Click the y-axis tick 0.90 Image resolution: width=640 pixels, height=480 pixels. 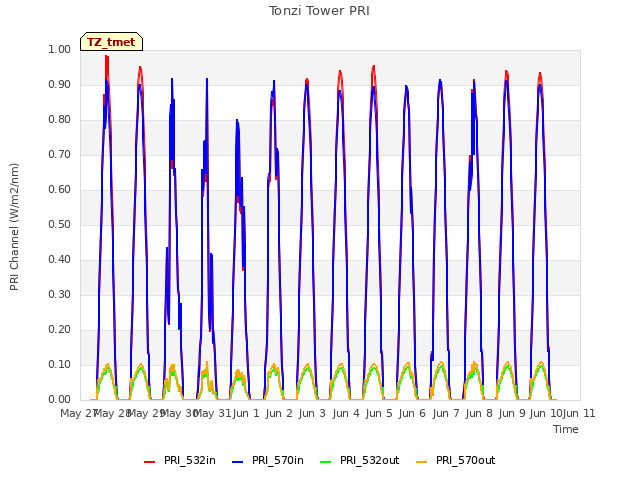coord(60,84)
